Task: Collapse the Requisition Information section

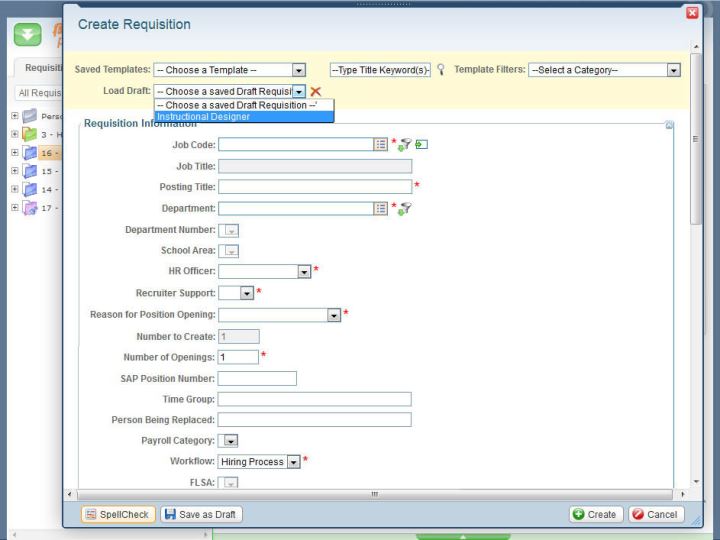Action: tap(669, 125)
